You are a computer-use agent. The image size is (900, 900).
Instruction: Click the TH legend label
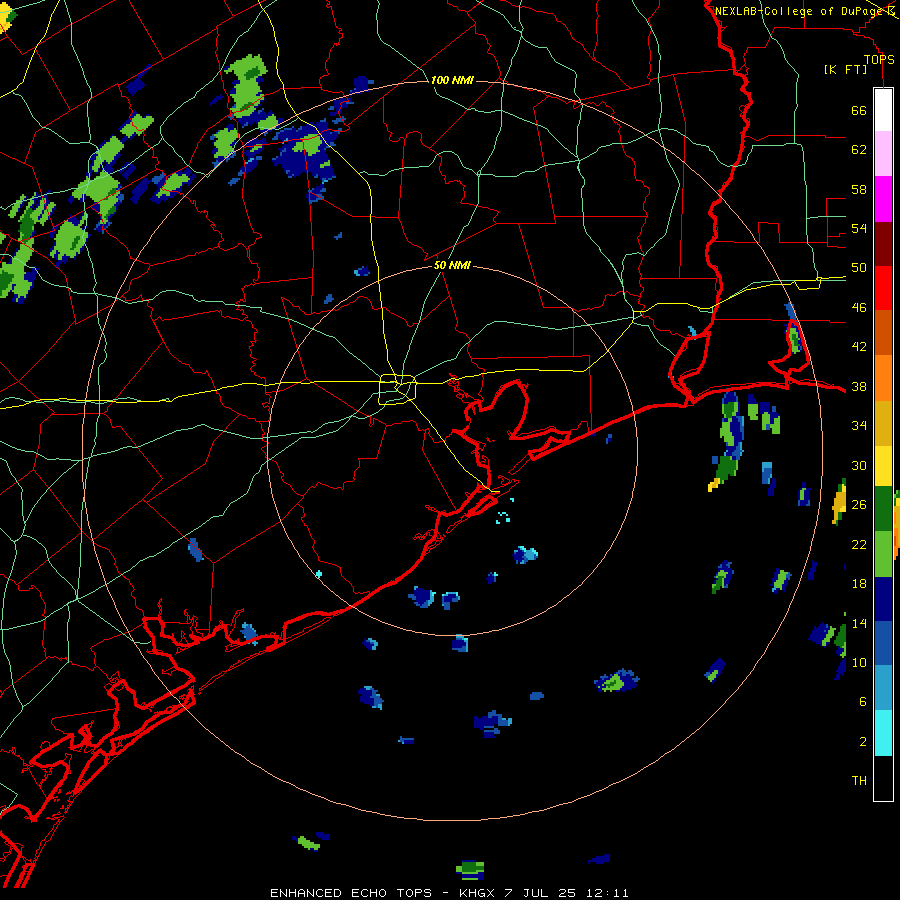859,781
